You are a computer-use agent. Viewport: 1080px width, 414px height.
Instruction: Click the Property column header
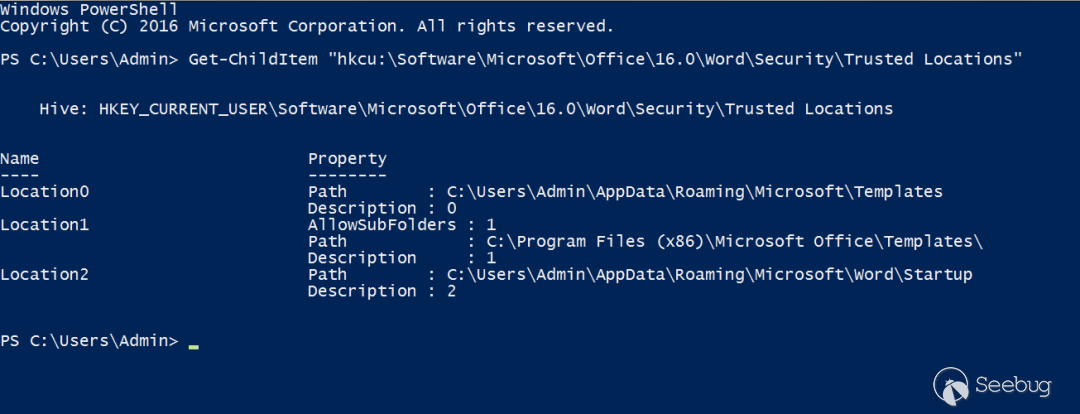(347, 158)
